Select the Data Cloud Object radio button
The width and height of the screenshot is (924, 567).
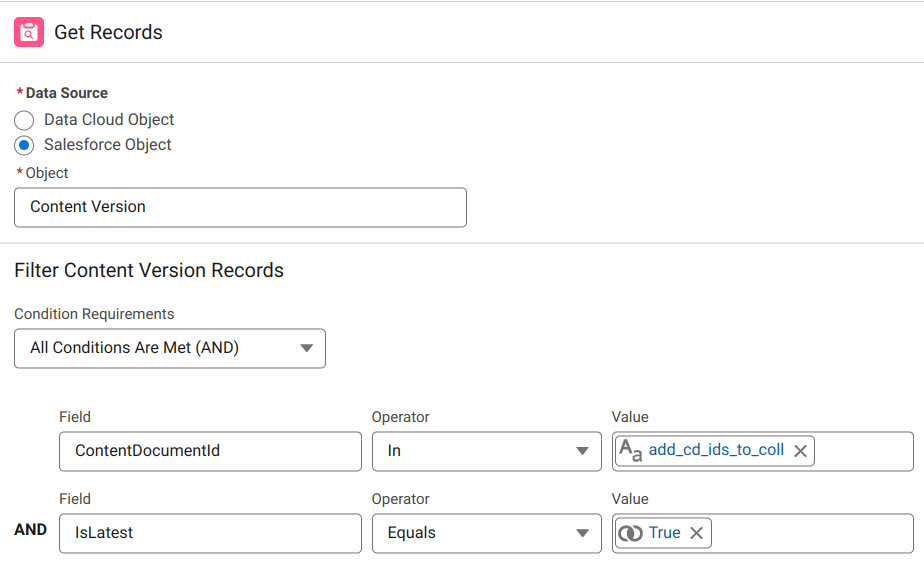[24, 120]
